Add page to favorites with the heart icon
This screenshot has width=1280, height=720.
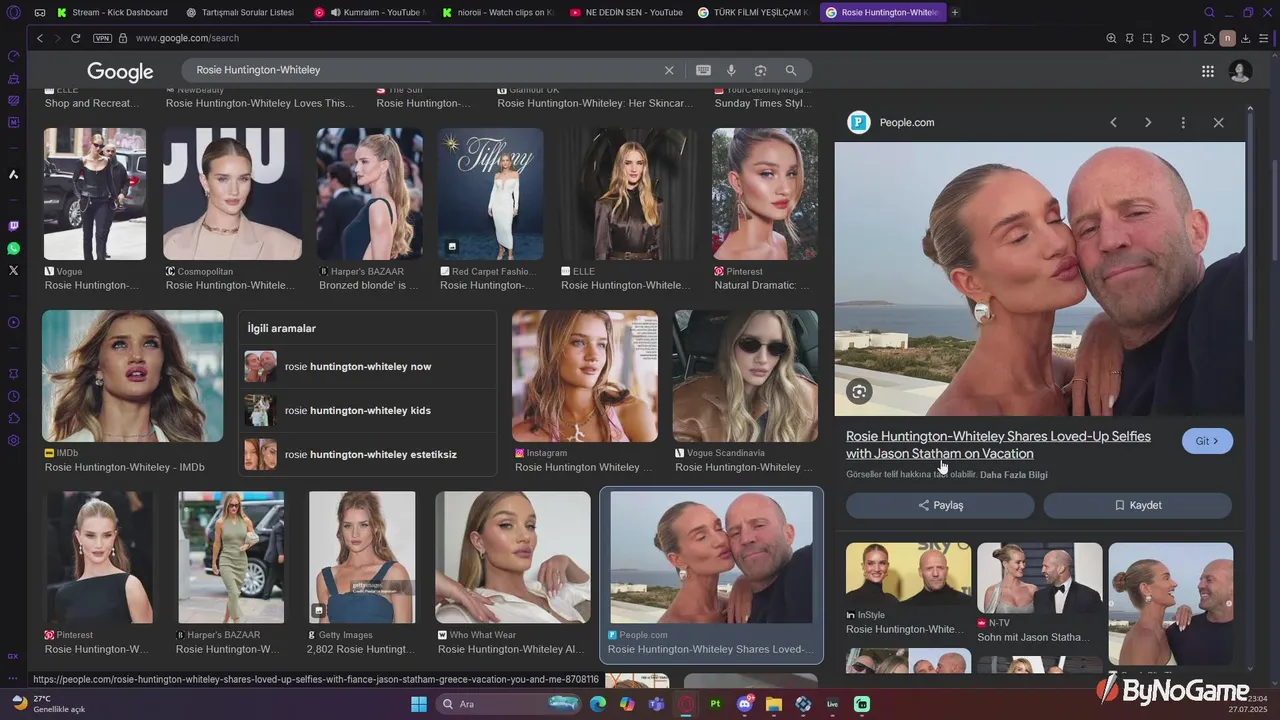(x=1184, y=38)
